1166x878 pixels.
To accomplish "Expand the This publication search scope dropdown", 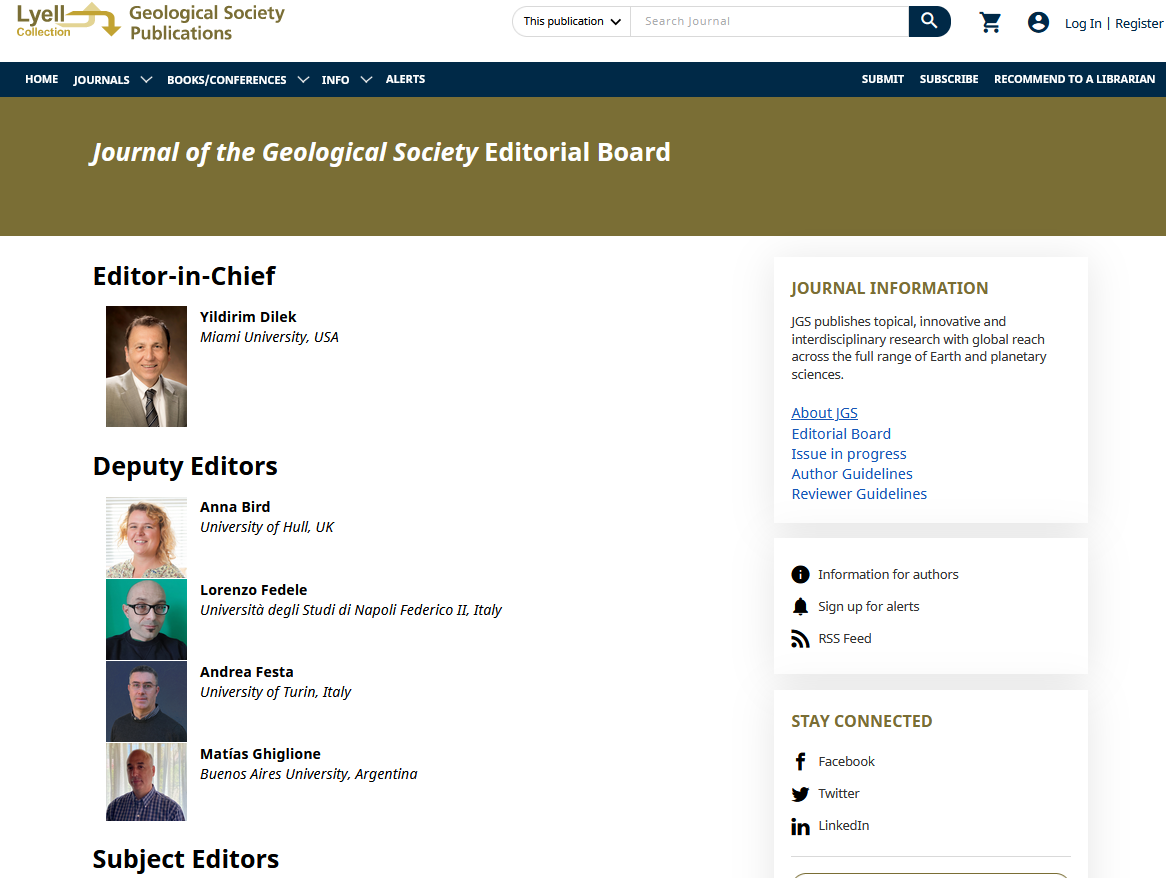I will click(572, 21).
